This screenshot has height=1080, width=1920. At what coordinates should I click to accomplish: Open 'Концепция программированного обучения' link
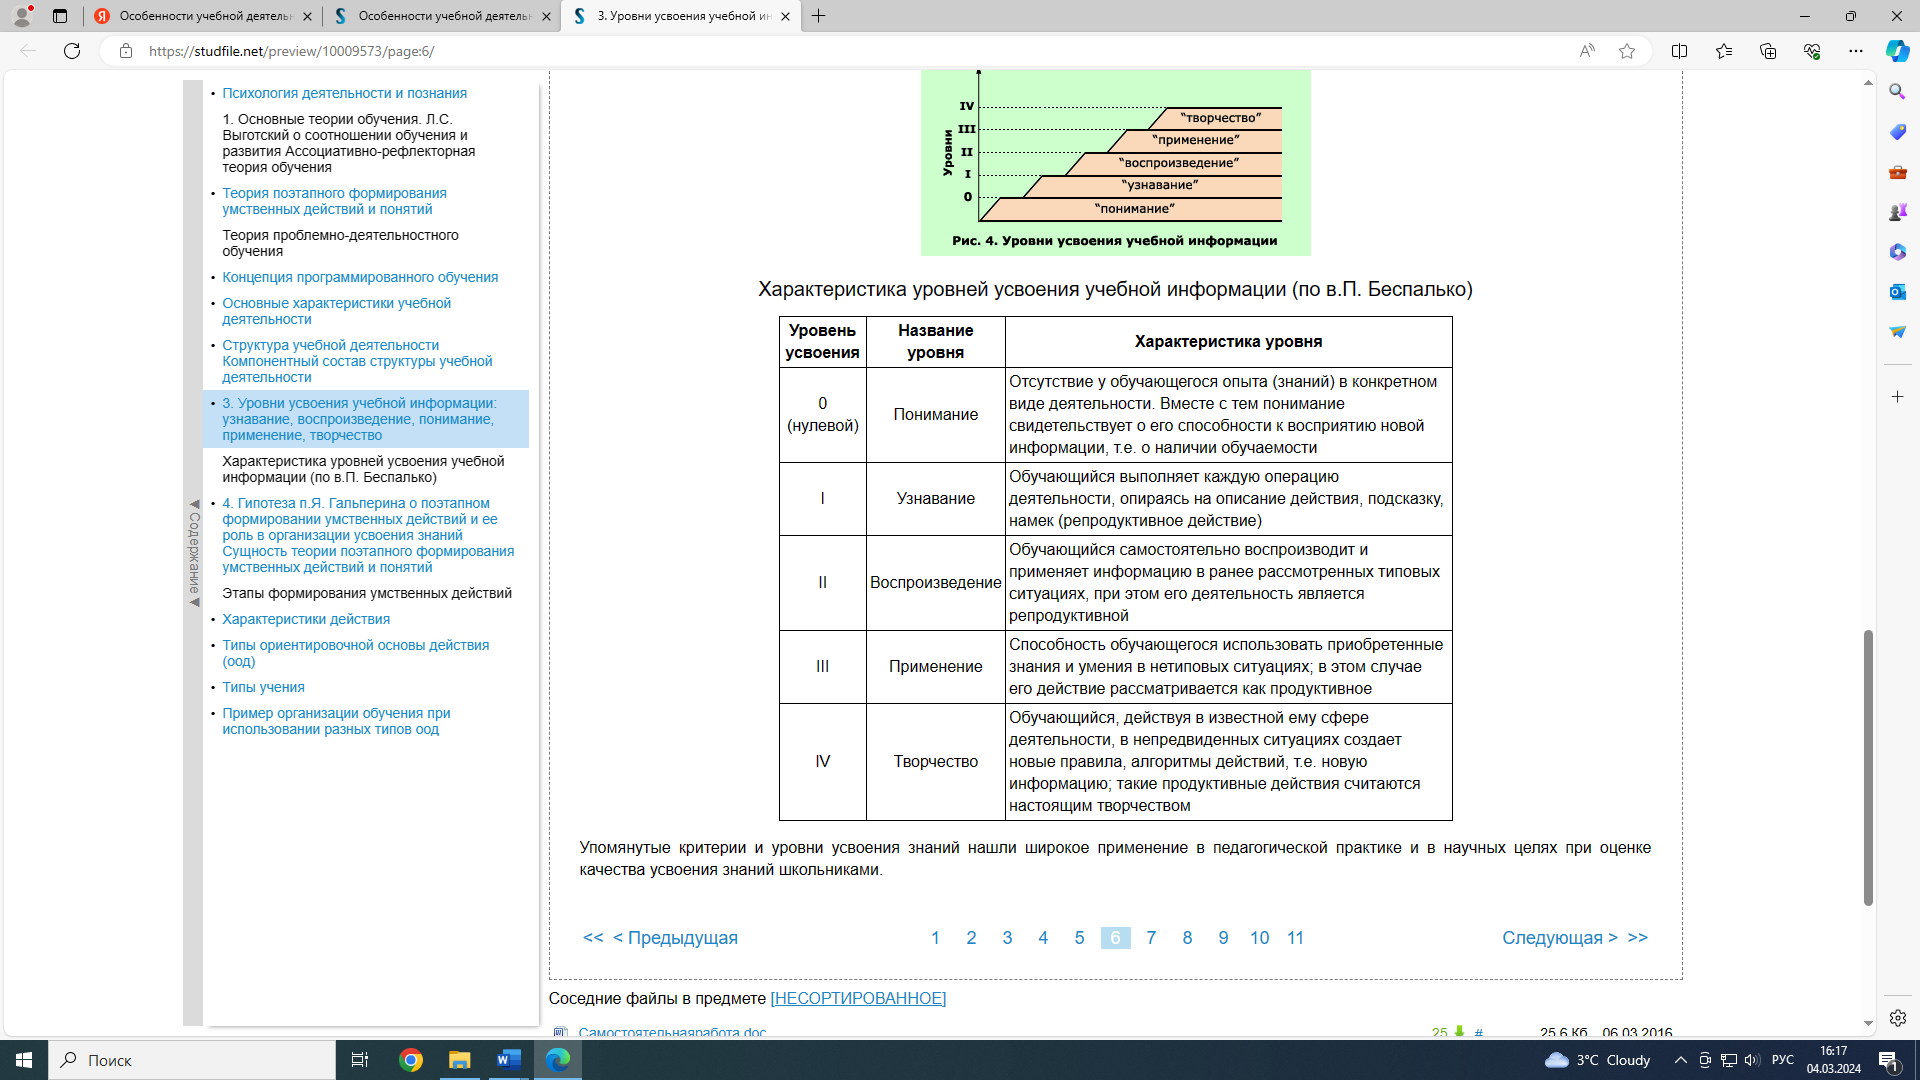pyautogui.click(x=360, y=277)
